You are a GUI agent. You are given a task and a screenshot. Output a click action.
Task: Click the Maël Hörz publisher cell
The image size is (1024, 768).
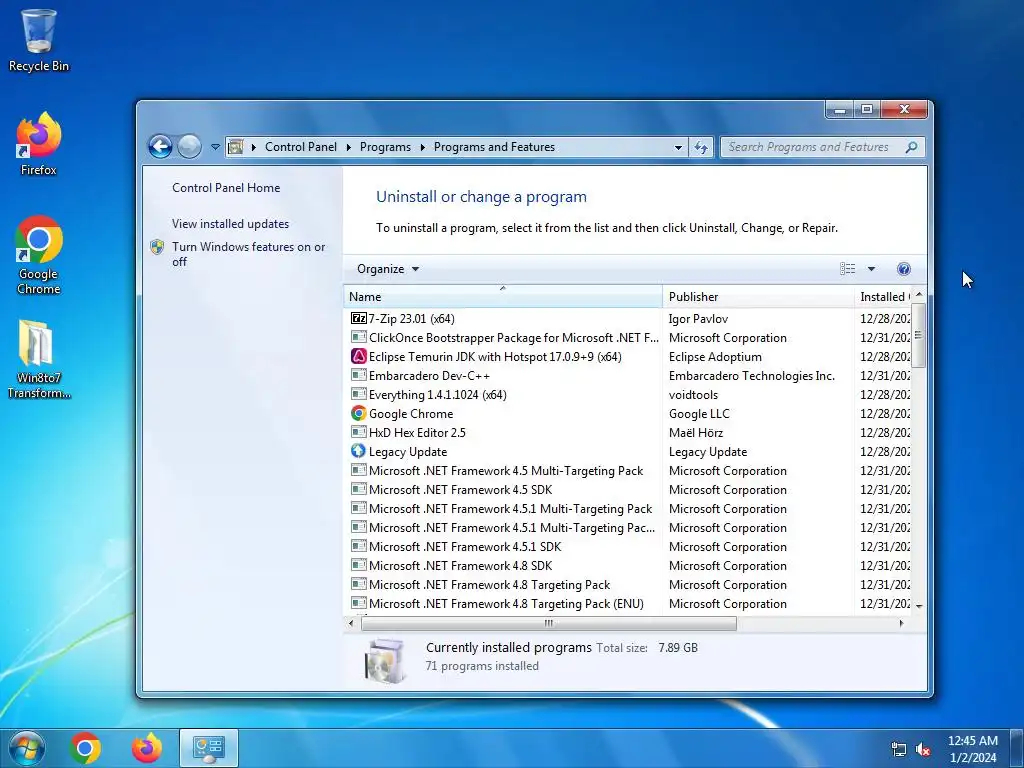pos(696,432)
